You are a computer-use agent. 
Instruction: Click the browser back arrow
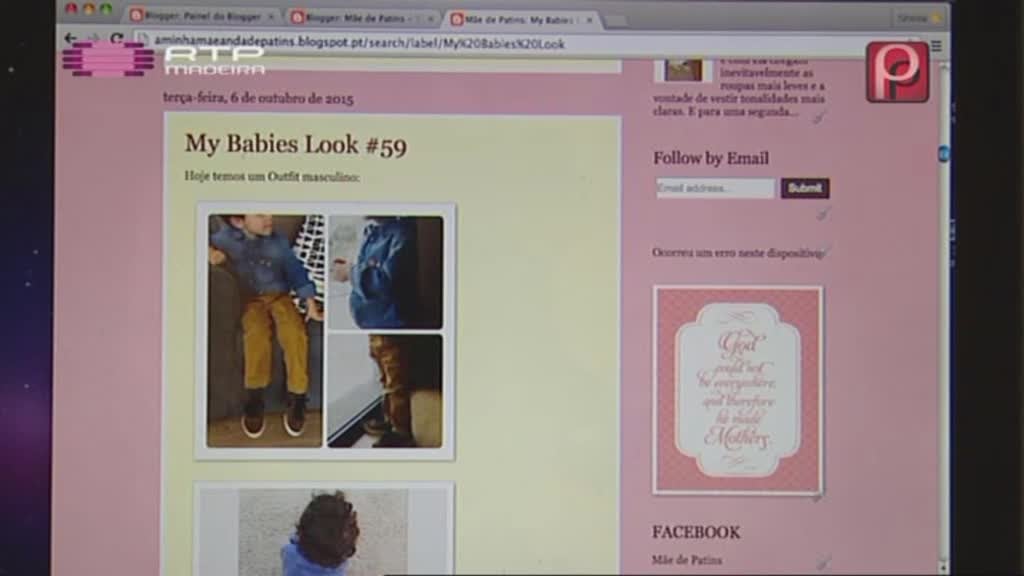pyautogui.click(x=70, y=38)
